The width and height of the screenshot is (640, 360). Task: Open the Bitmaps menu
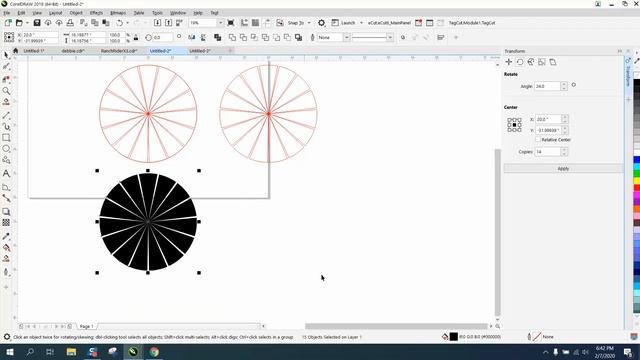(x=118, y=13)
